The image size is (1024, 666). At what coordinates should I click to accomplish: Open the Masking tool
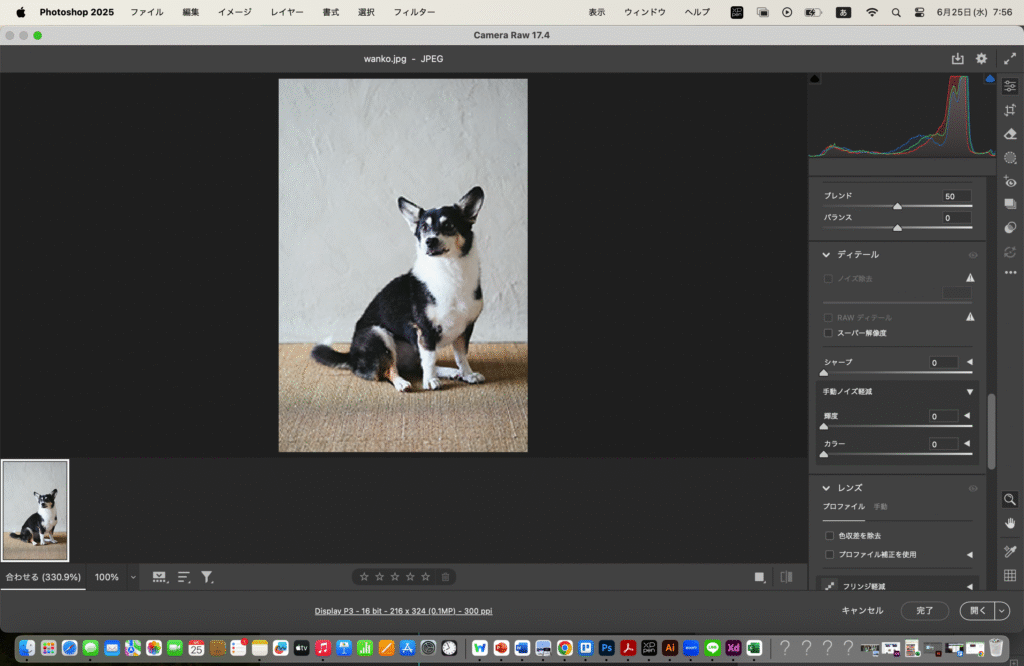point(1010,157)
